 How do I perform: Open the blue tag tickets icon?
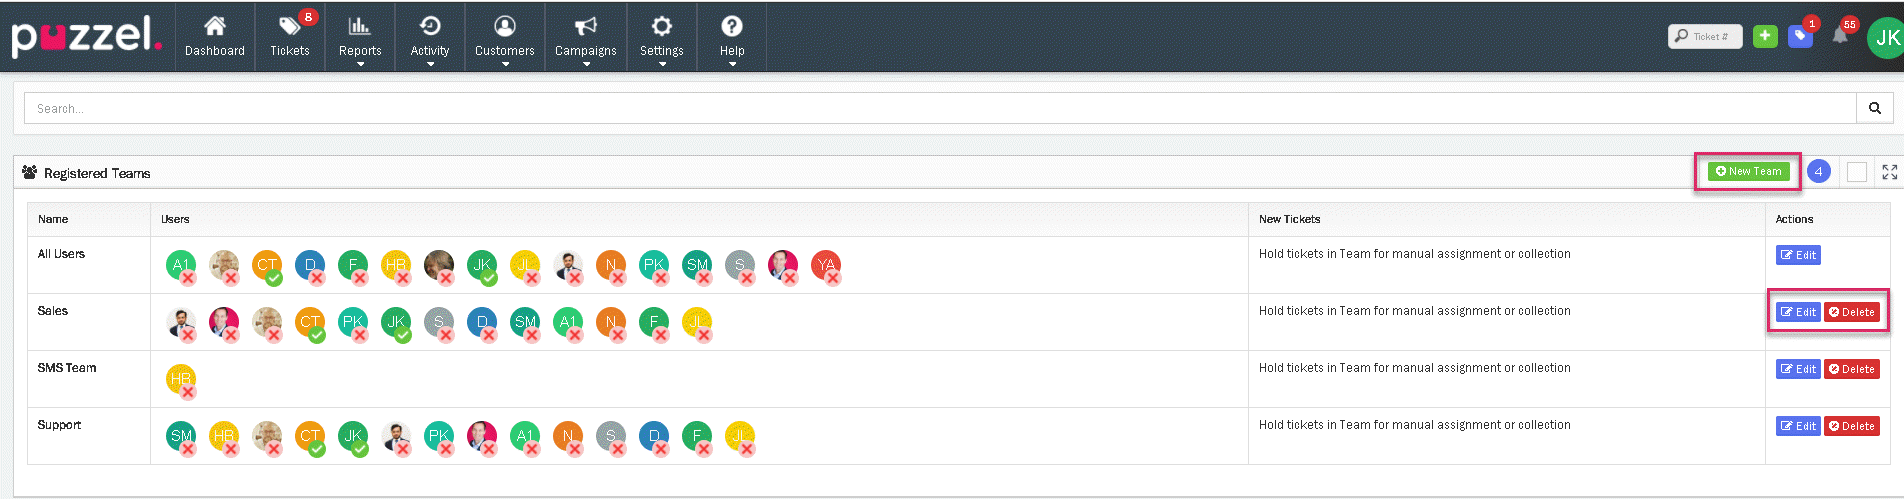point(1800,36)
